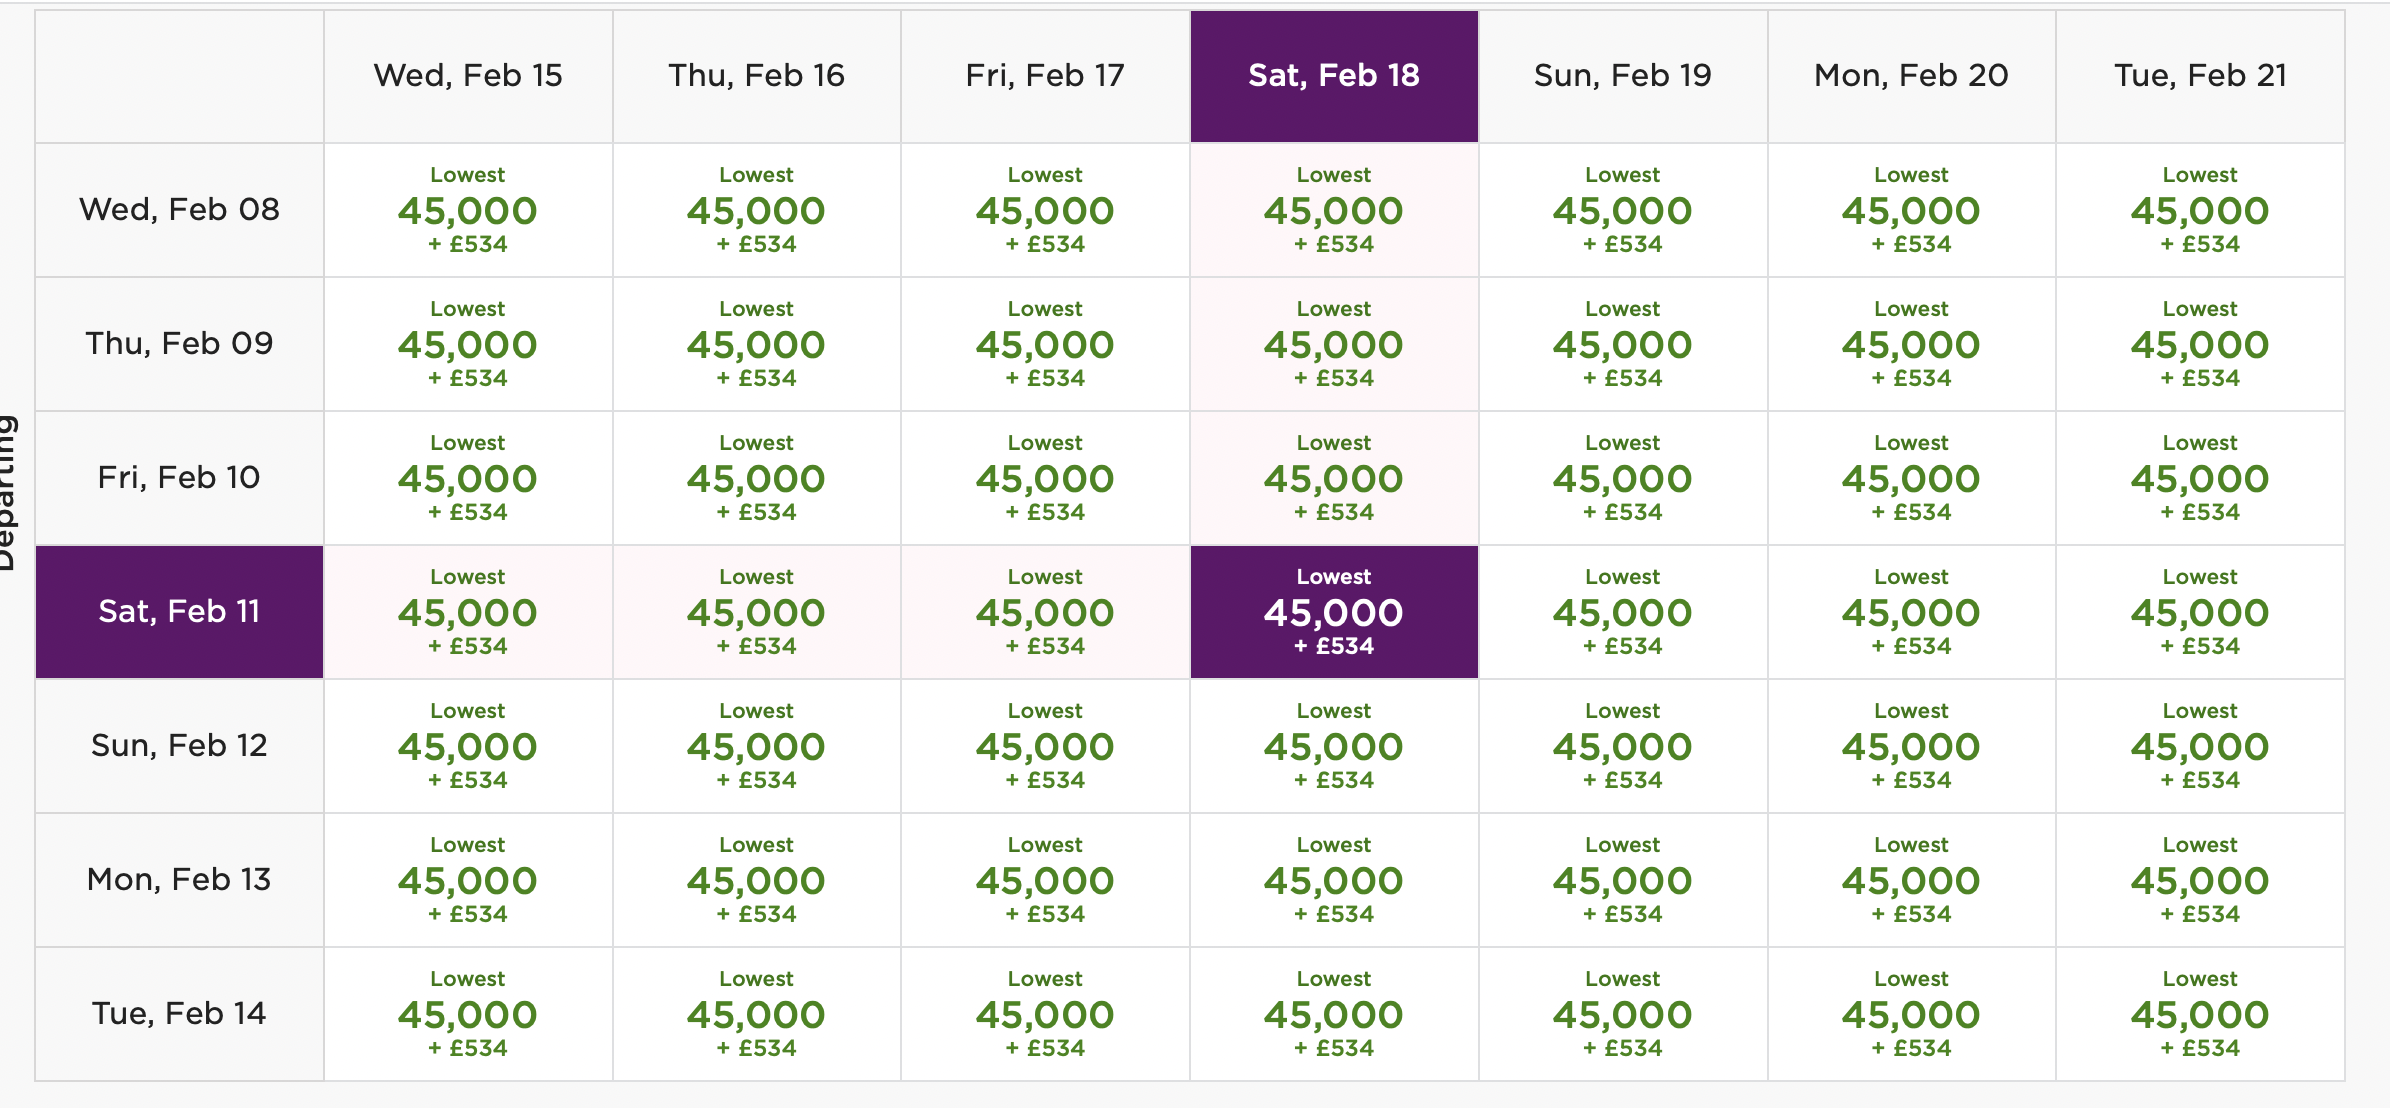Viewport: 2390px width, 1108px height.
Task: Select the Sat, Feb 11 departing row header
Action: point(179,612)
